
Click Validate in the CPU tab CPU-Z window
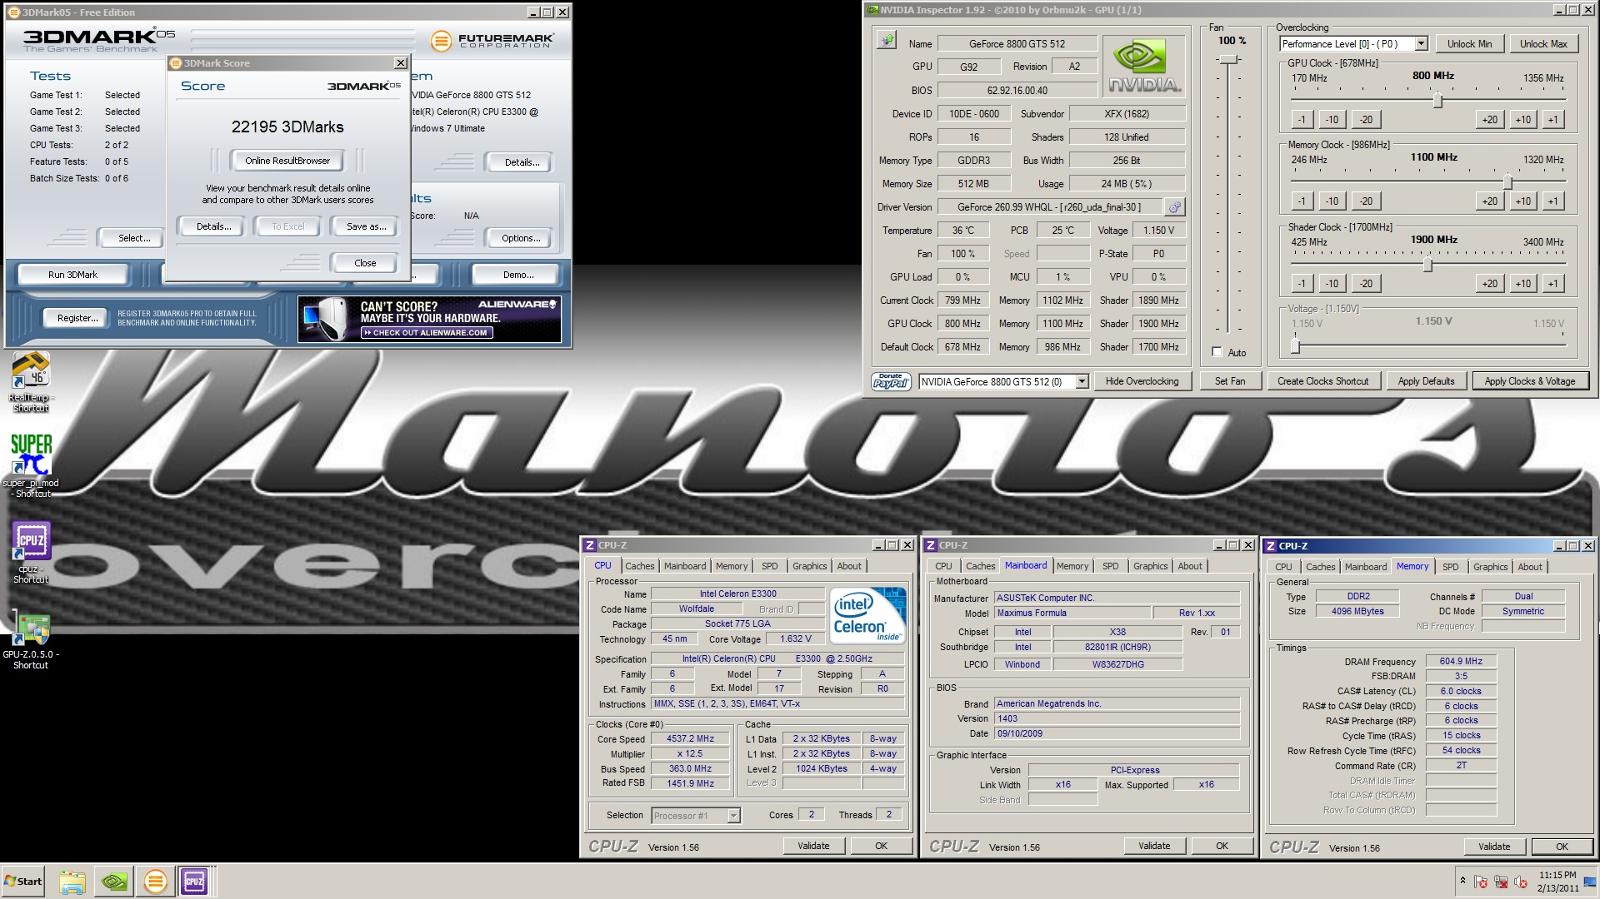pos(813,846)
